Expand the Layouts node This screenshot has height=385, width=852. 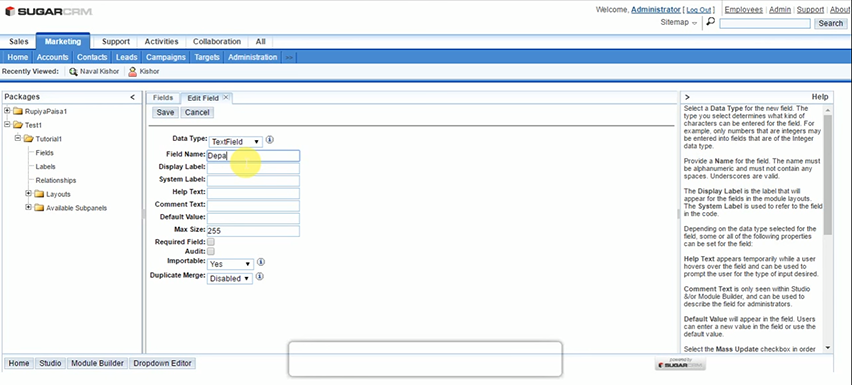pos(28,193)
